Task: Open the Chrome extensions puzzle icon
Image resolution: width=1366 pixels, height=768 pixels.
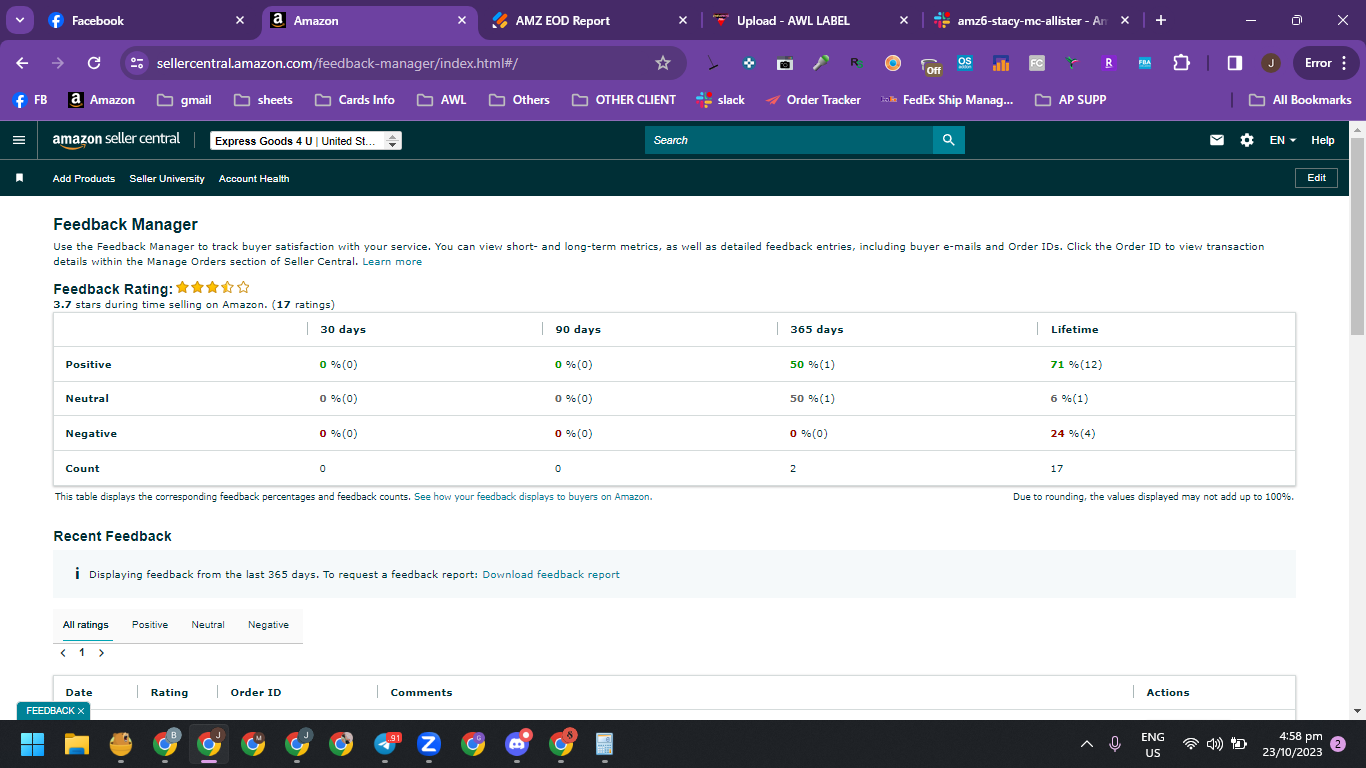Action: coord(1181,63)
